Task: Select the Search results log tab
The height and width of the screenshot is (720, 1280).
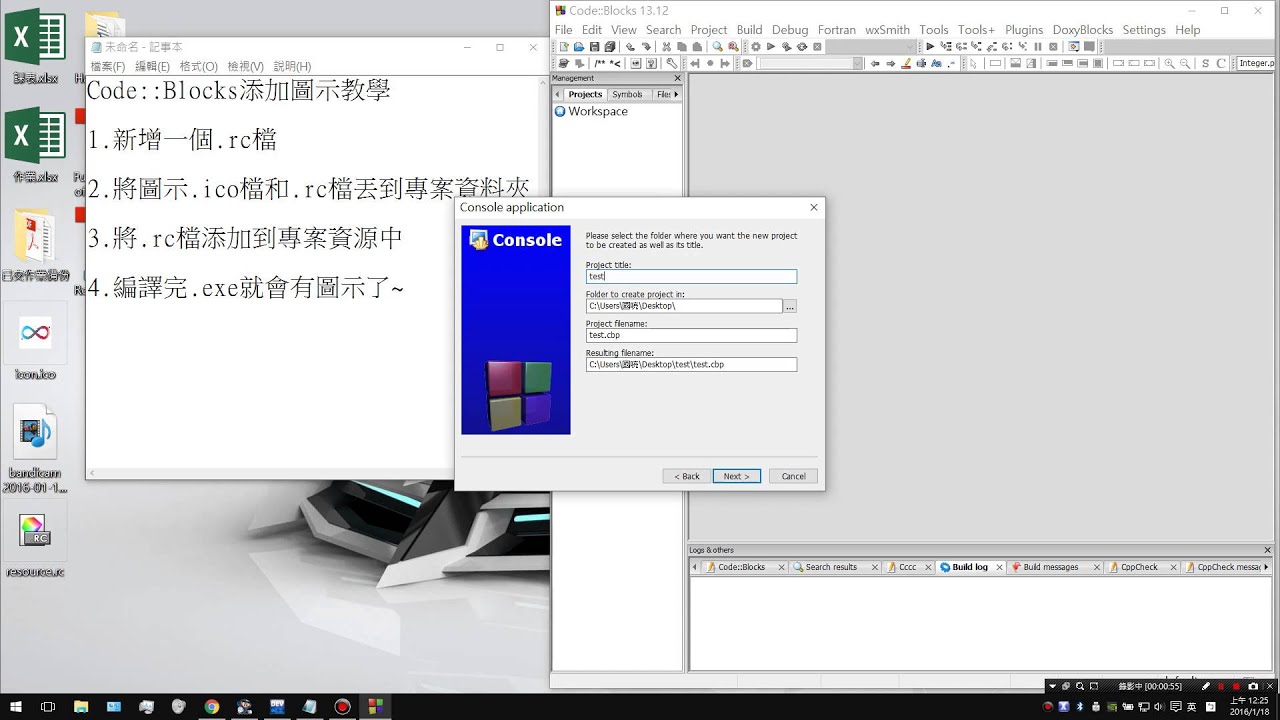Action: [x=830, y=567]
